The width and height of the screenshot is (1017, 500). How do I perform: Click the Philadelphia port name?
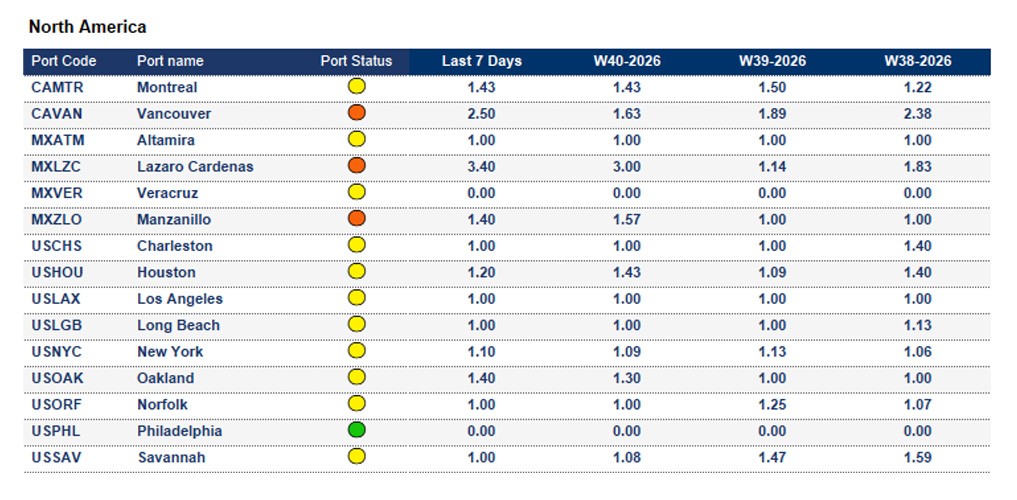pyautogui.click(x=179, y=431)
